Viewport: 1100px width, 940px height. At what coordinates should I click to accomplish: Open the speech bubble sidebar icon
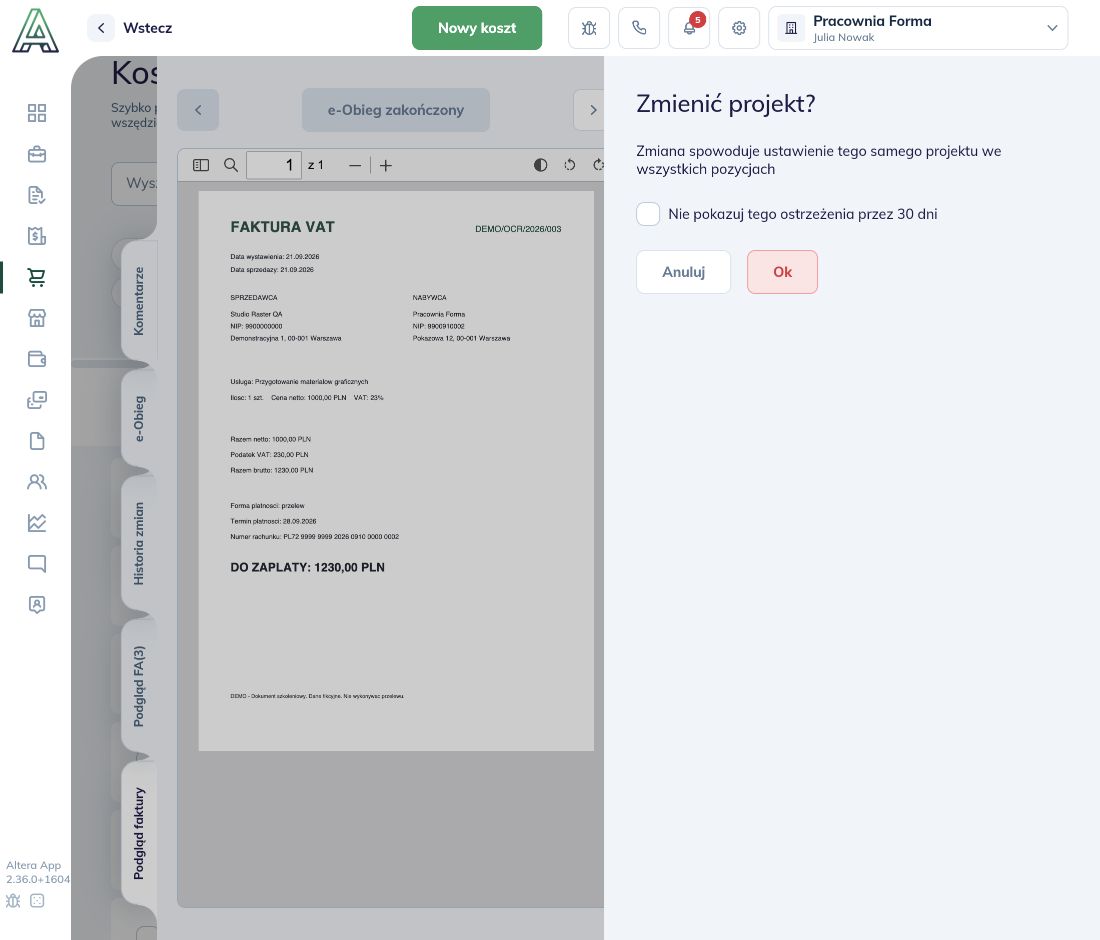click(36, 563)
